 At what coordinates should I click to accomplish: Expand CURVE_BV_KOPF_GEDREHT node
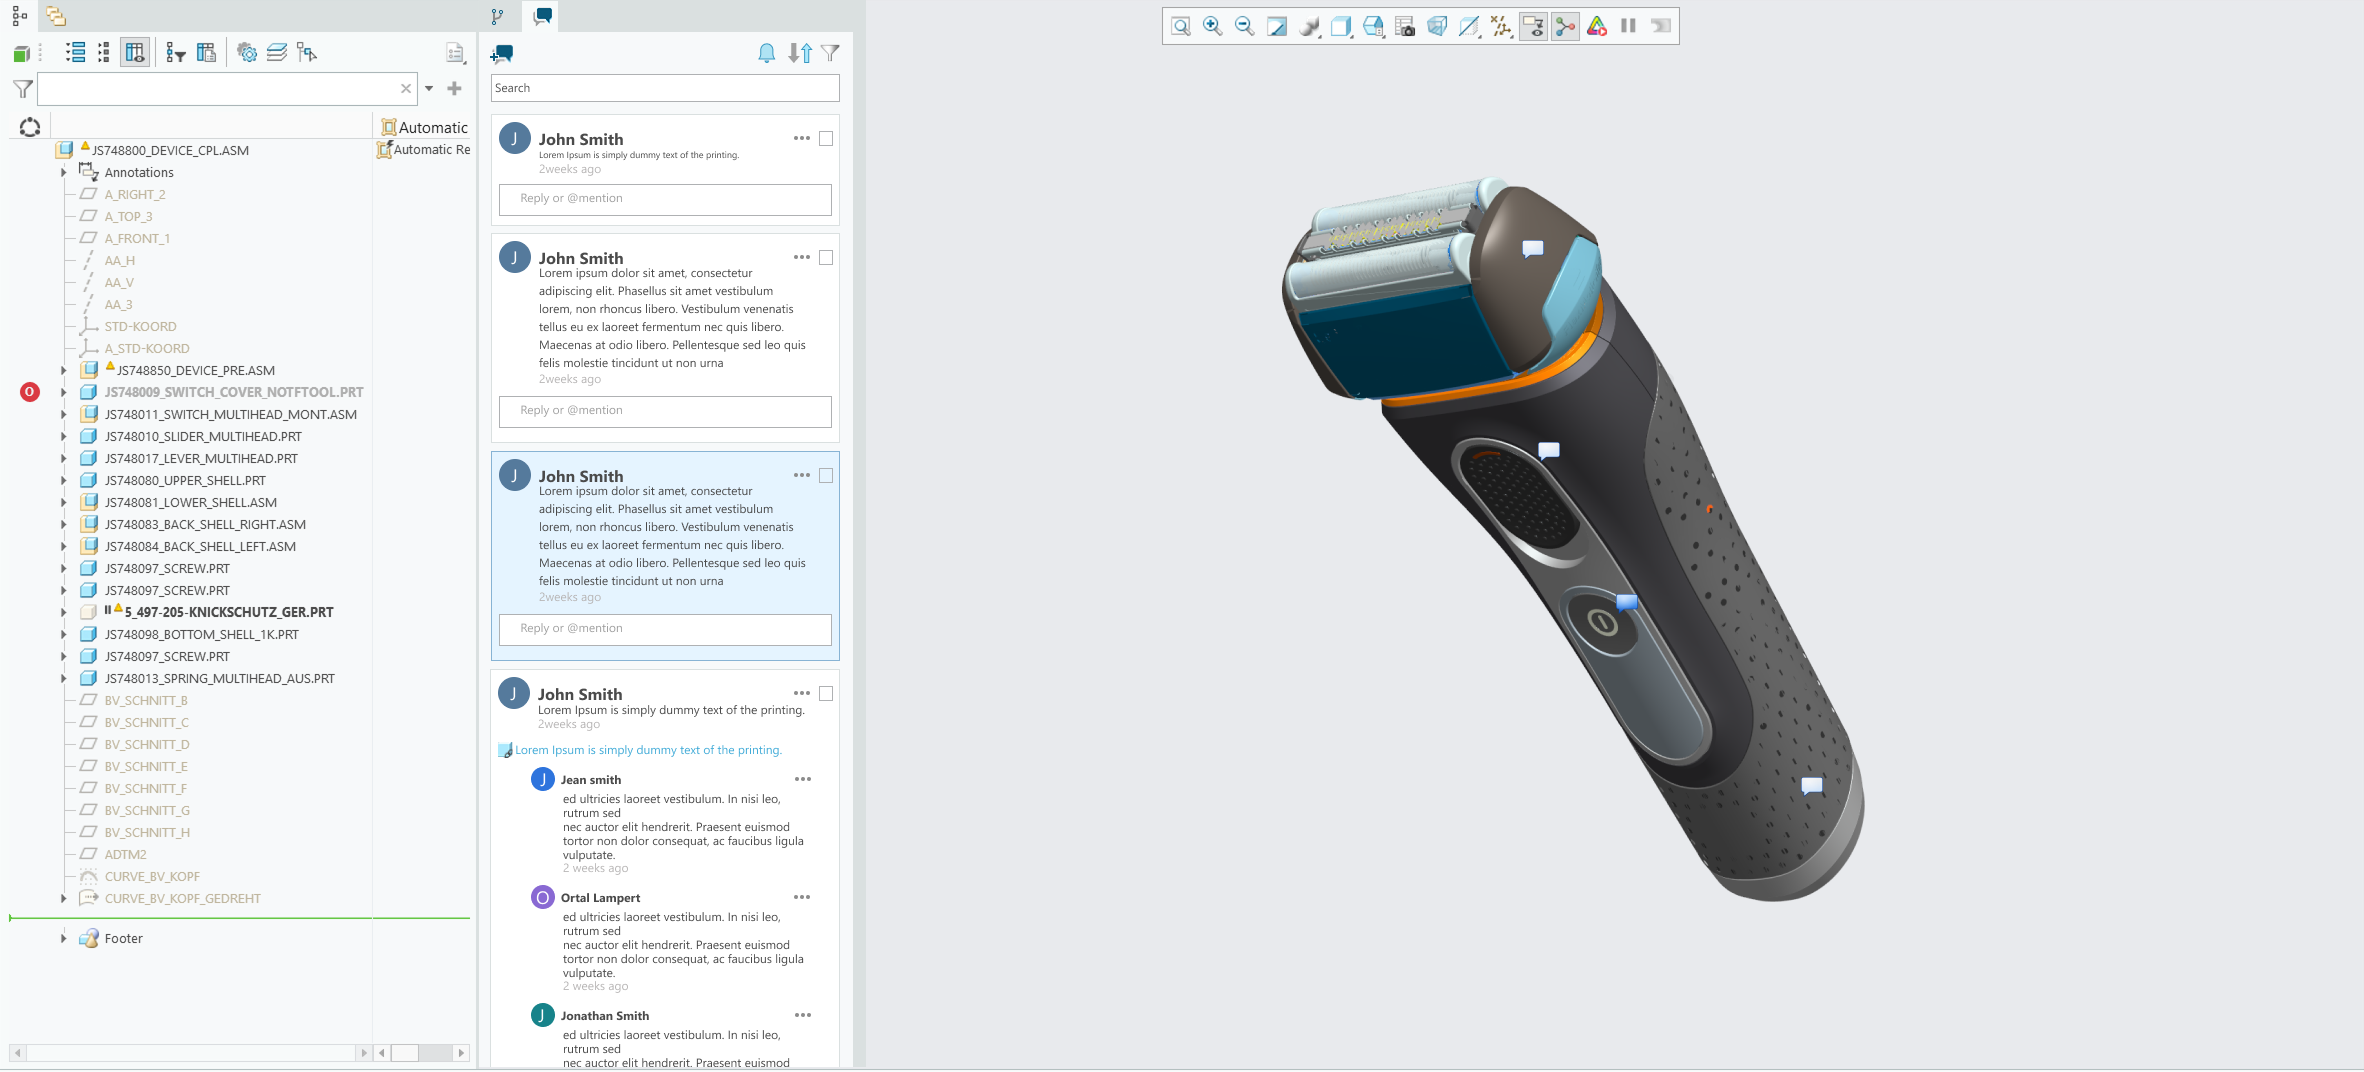click(x=64, y=899)
